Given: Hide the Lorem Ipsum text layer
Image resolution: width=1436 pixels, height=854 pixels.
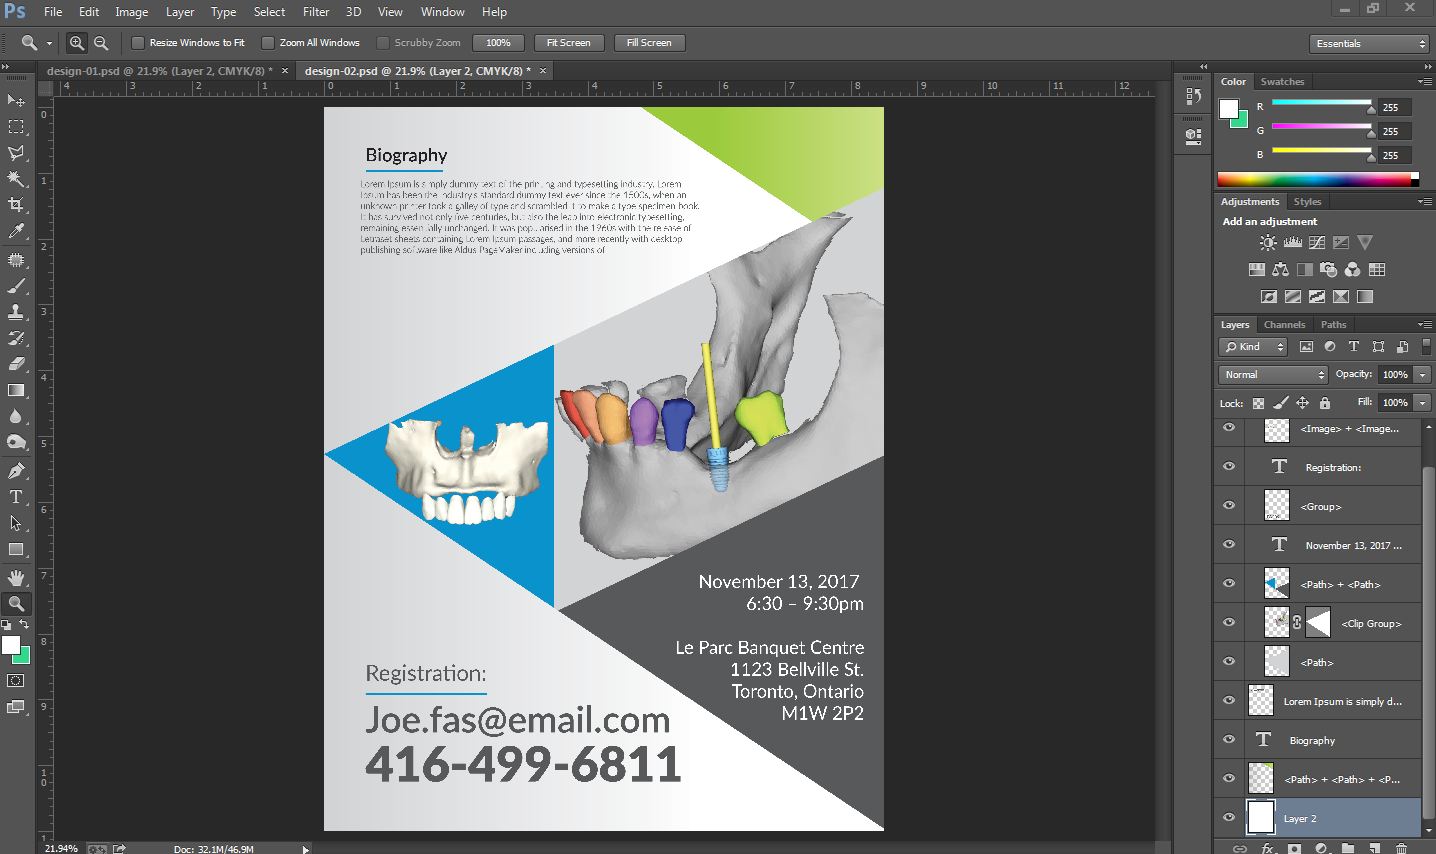Looking at the screenshot, I should (1229, 700).
